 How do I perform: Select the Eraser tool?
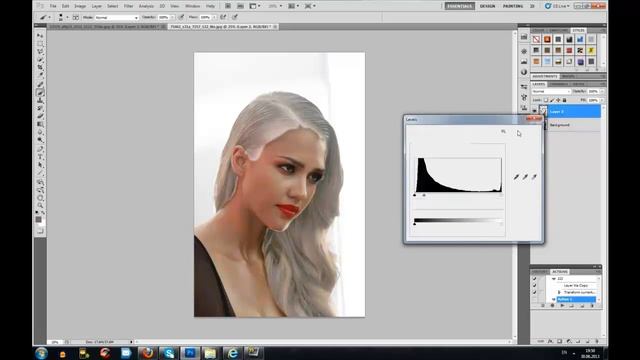[x=40, y=116]
